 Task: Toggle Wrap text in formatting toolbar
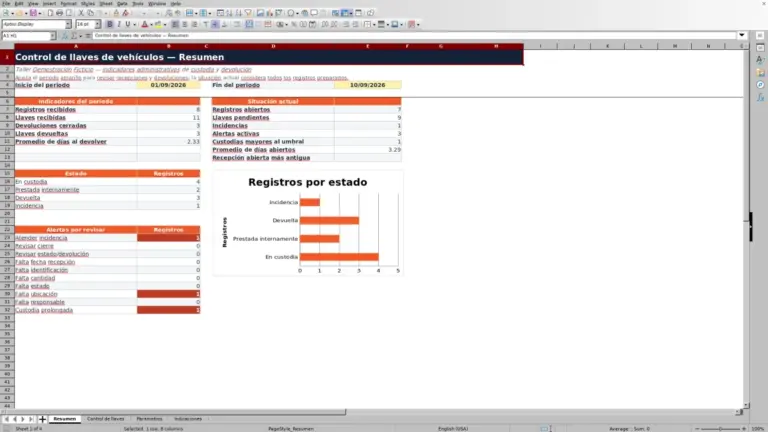tap(237, 24)
